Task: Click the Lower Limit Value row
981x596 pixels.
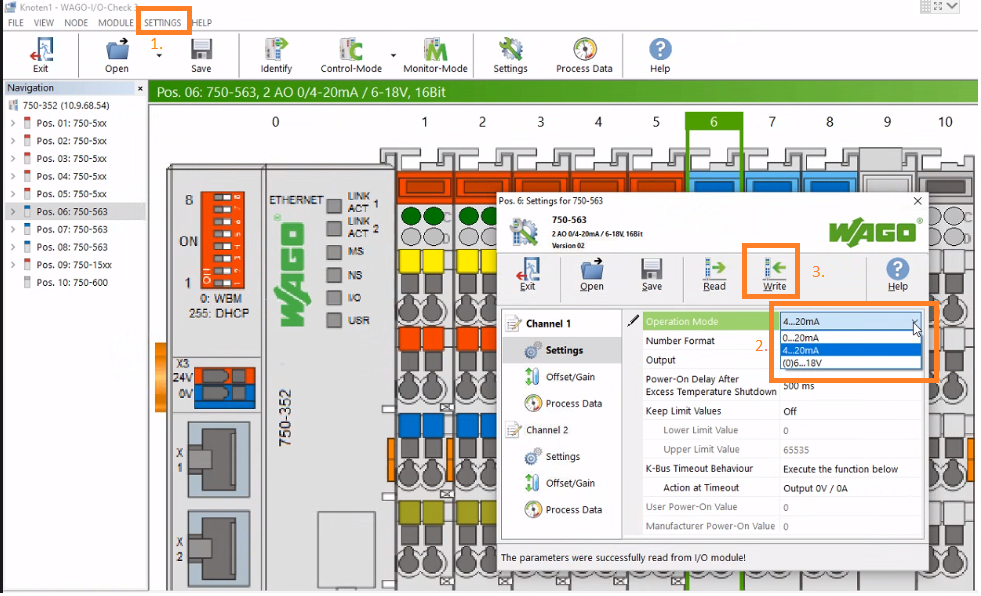Action: (783, 430)
